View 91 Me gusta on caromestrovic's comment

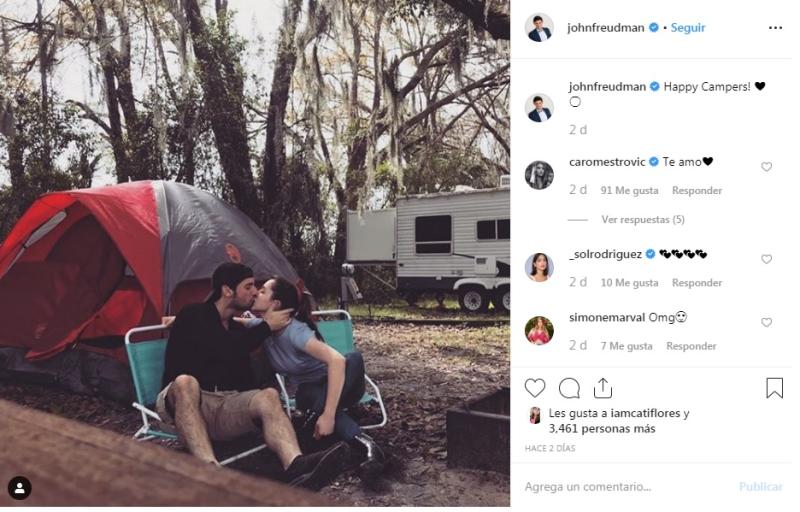[630, 190]
